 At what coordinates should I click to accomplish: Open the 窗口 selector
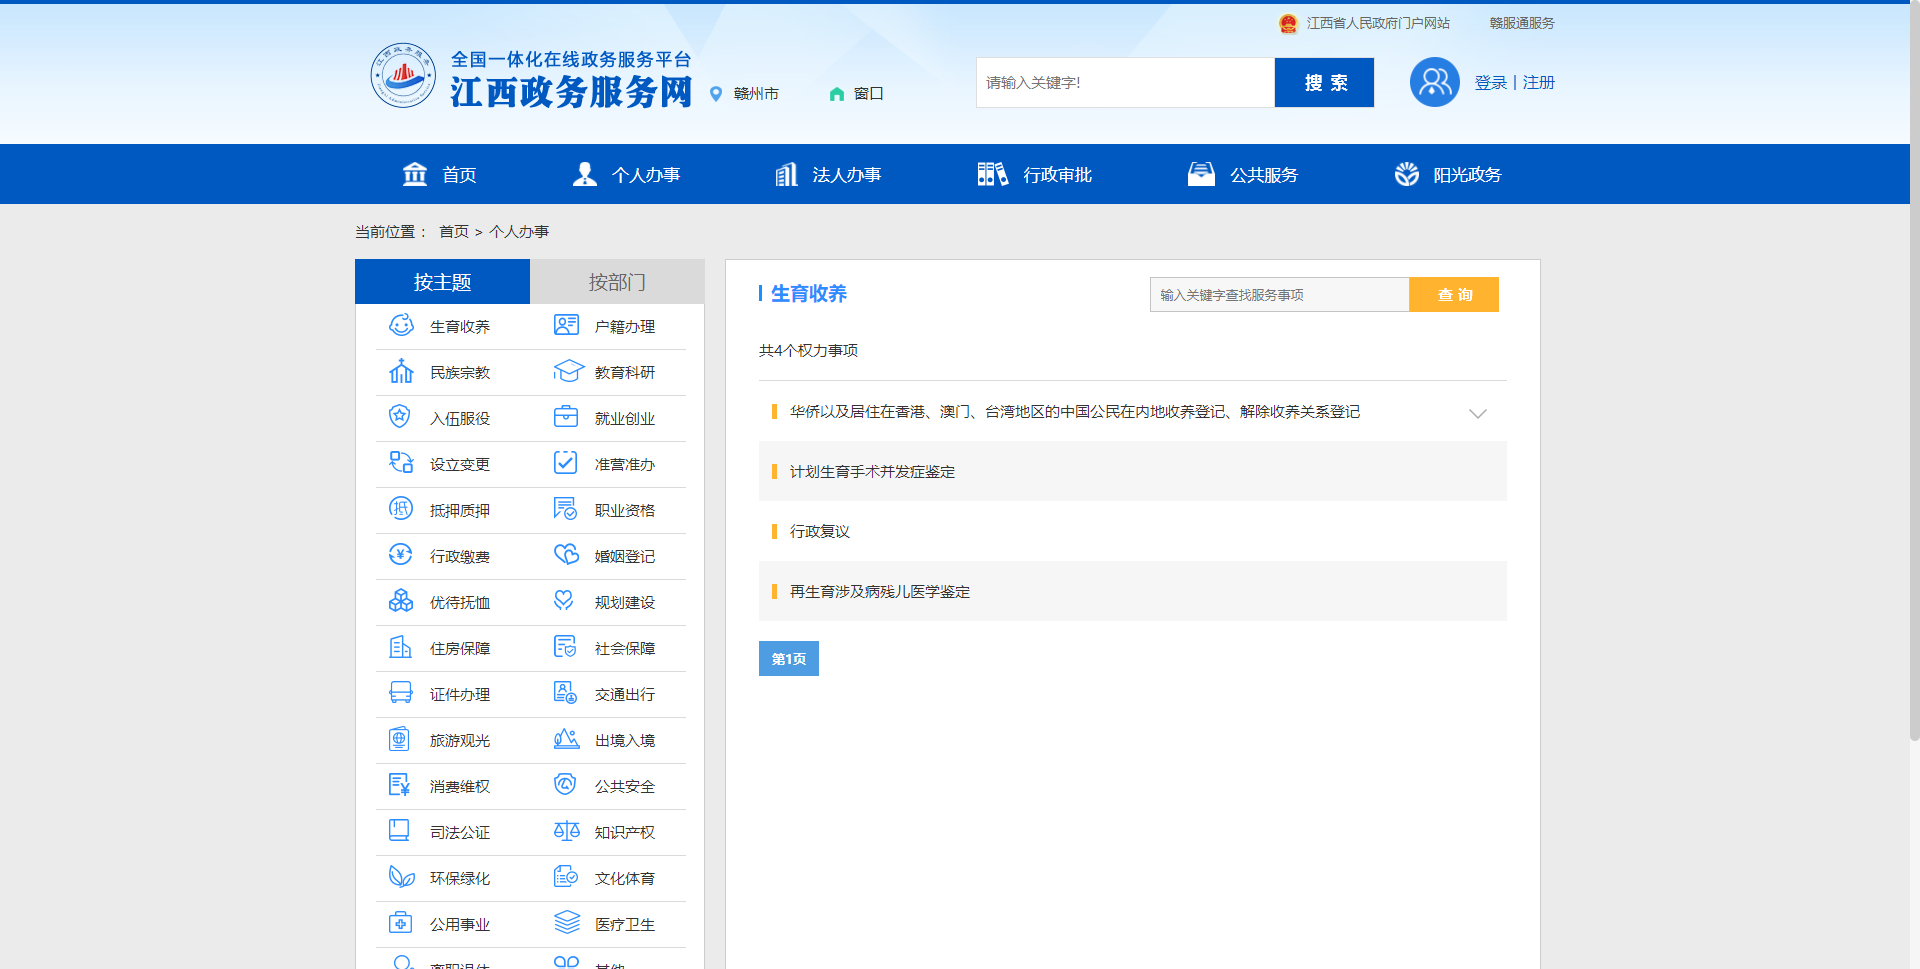pyautogui.click(x=856, y=93)
